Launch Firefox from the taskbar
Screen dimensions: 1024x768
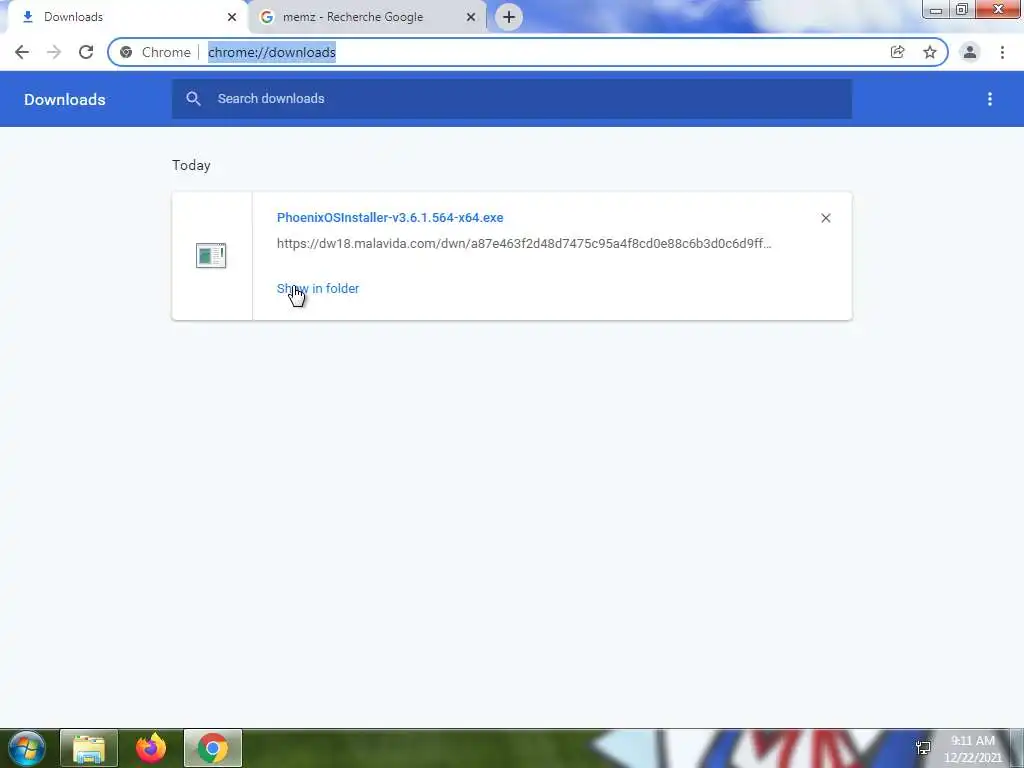click(x=151, y=748)
